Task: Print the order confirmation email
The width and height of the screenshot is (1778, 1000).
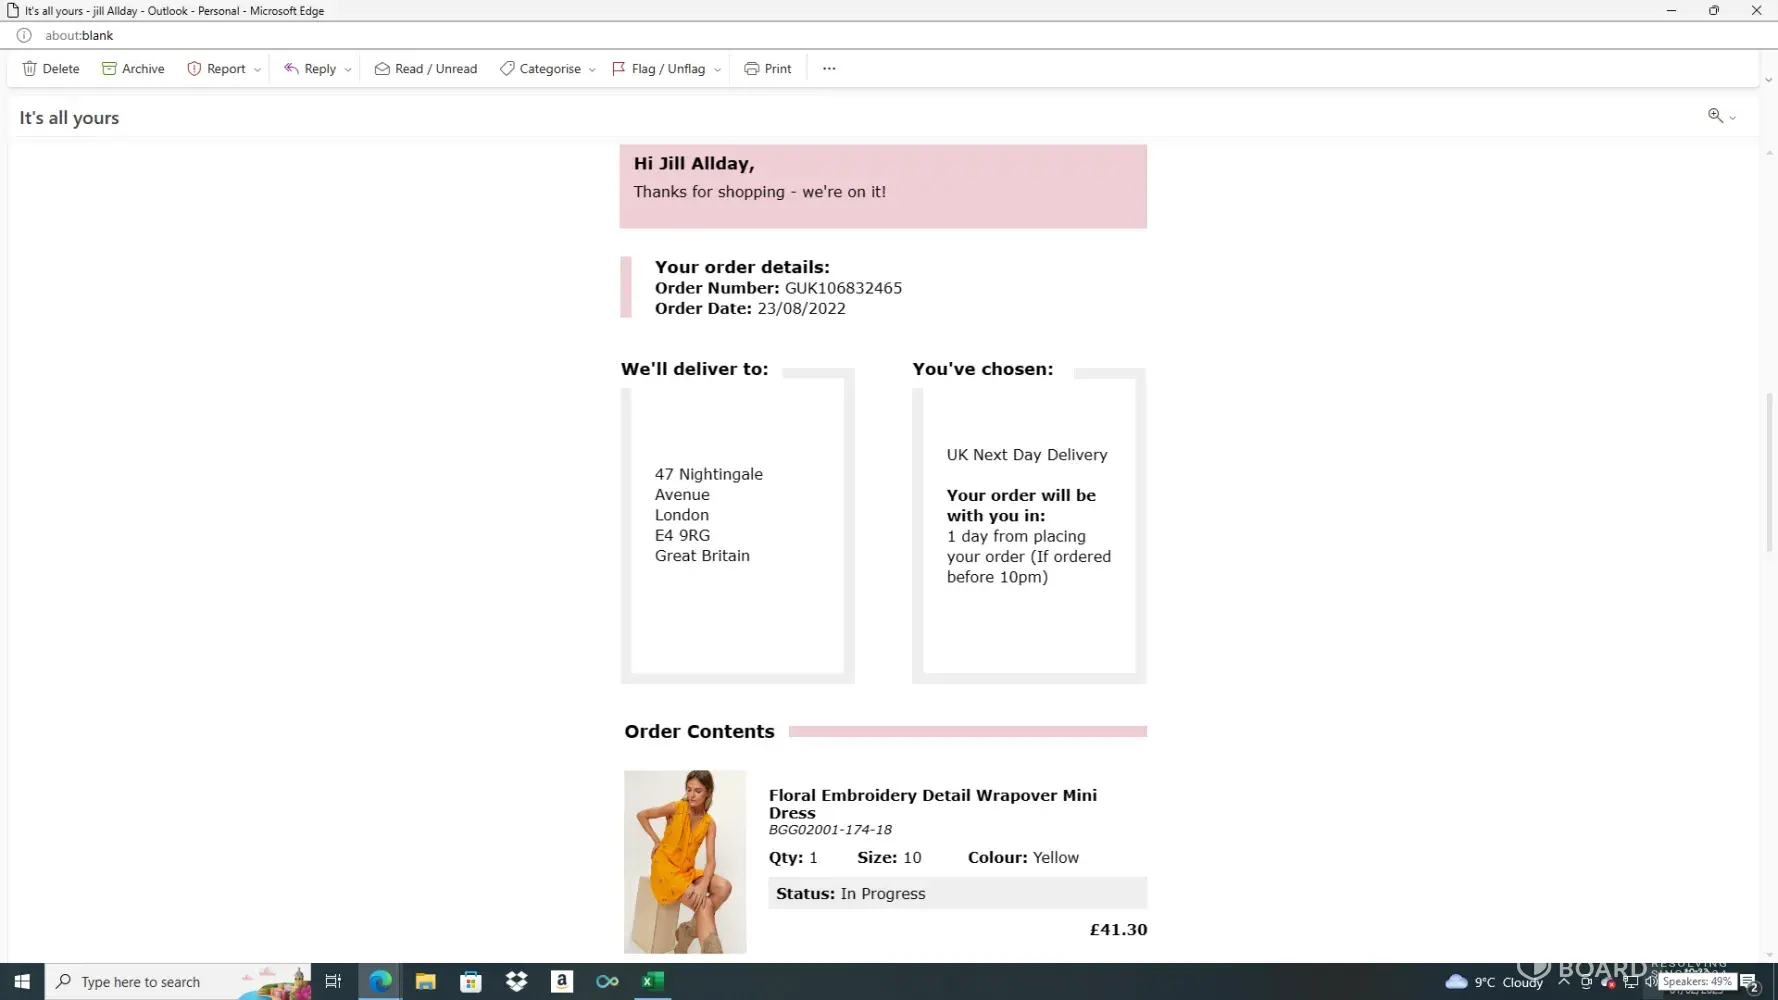Action: (767, 69)
